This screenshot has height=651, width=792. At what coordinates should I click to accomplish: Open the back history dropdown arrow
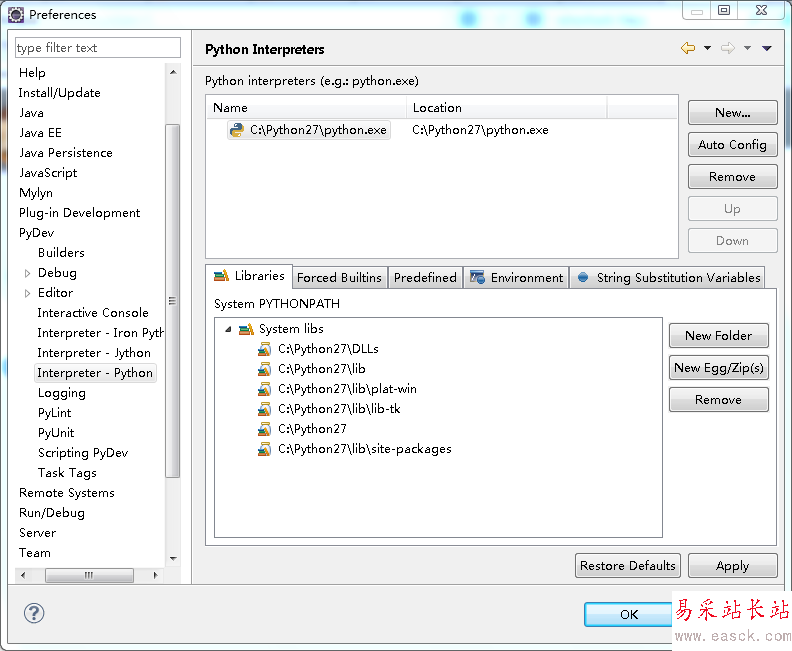coord(707,48)
